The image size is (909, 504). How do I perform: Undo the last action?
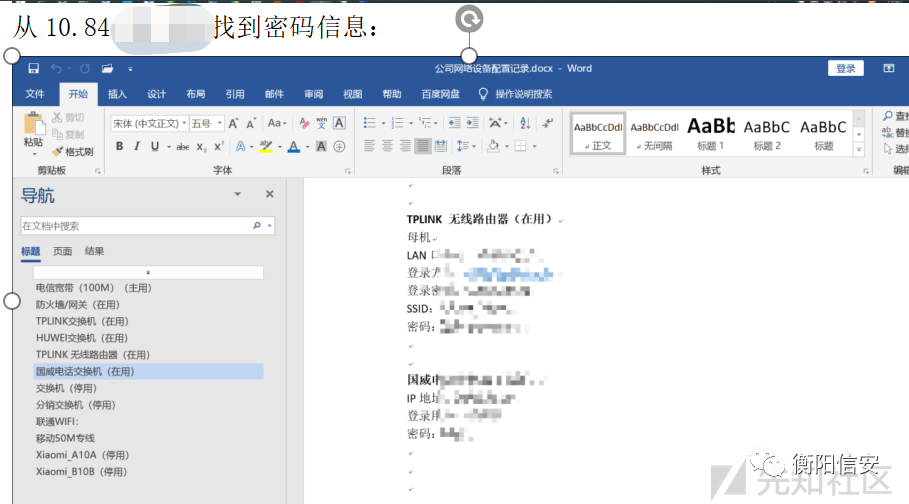(x=56, y=68)
